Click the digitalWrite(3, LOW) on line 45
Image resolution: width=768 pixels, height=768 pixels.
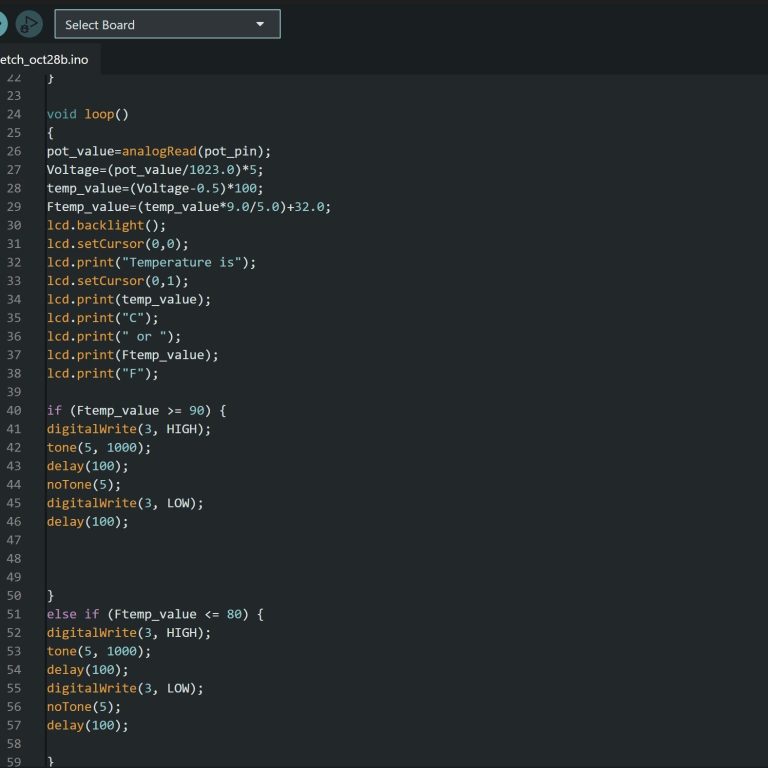coord(125,503)
